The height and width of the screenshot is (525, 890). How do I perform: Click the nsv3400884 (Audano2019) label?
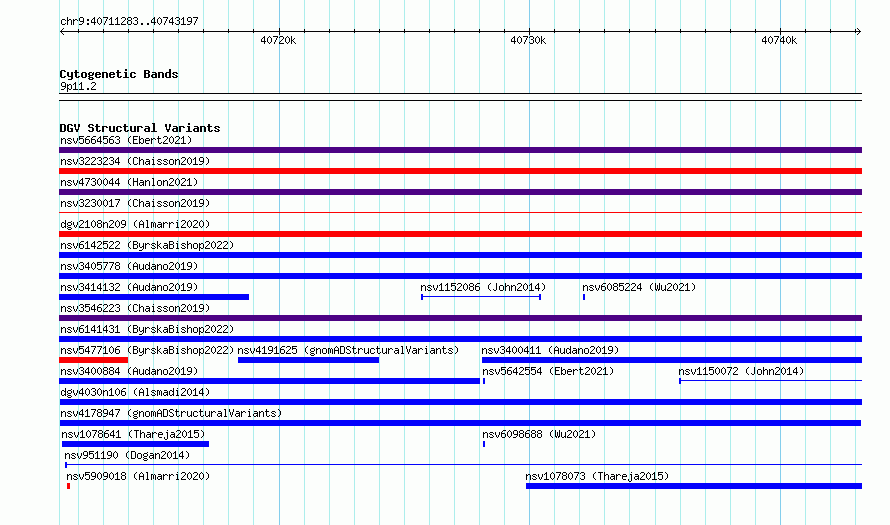129,371
